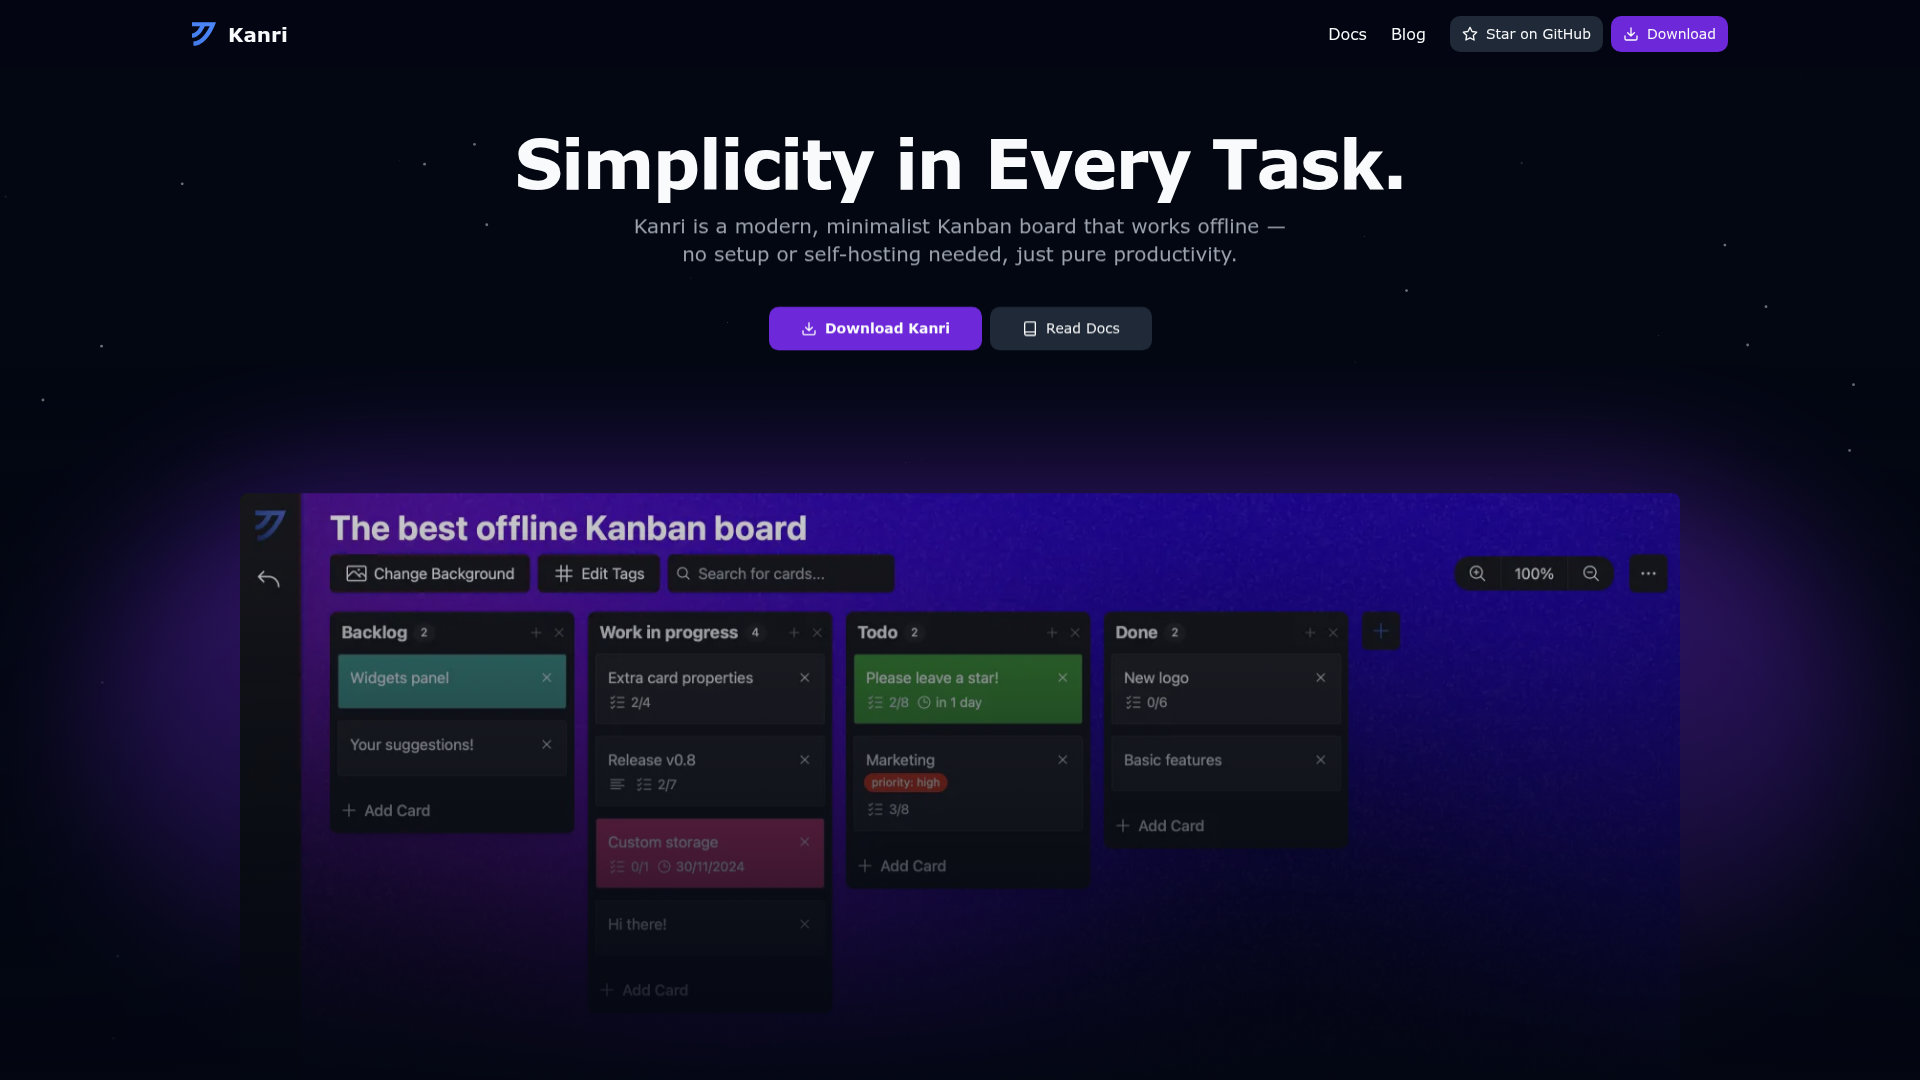Remove the Please leave a star! card
The image size is (1920, 1080).
(1063, 678)
